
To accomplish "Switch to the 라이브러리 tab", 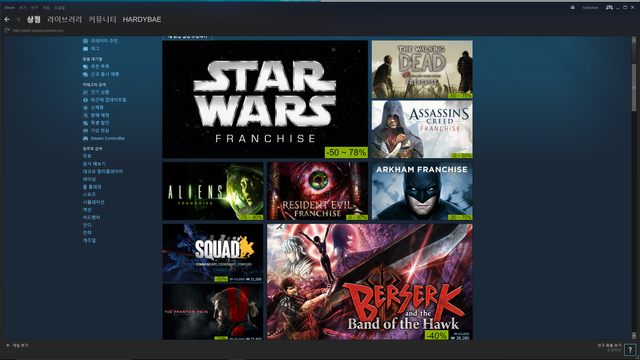I will tap(64, 19).
